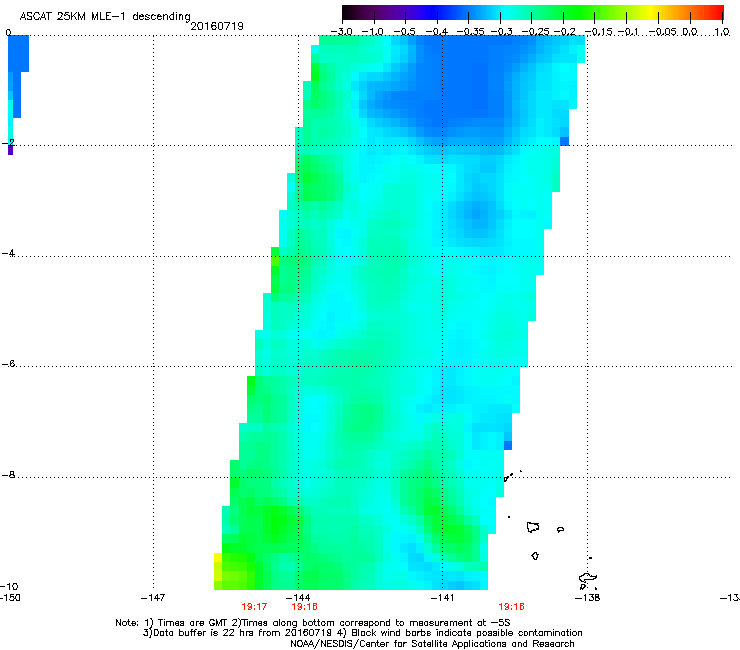The width and height of the screenshot is (740, 650).
Task: Click the title 'ASCAT 25KM MLE-1 descending'
Action: 105,17
